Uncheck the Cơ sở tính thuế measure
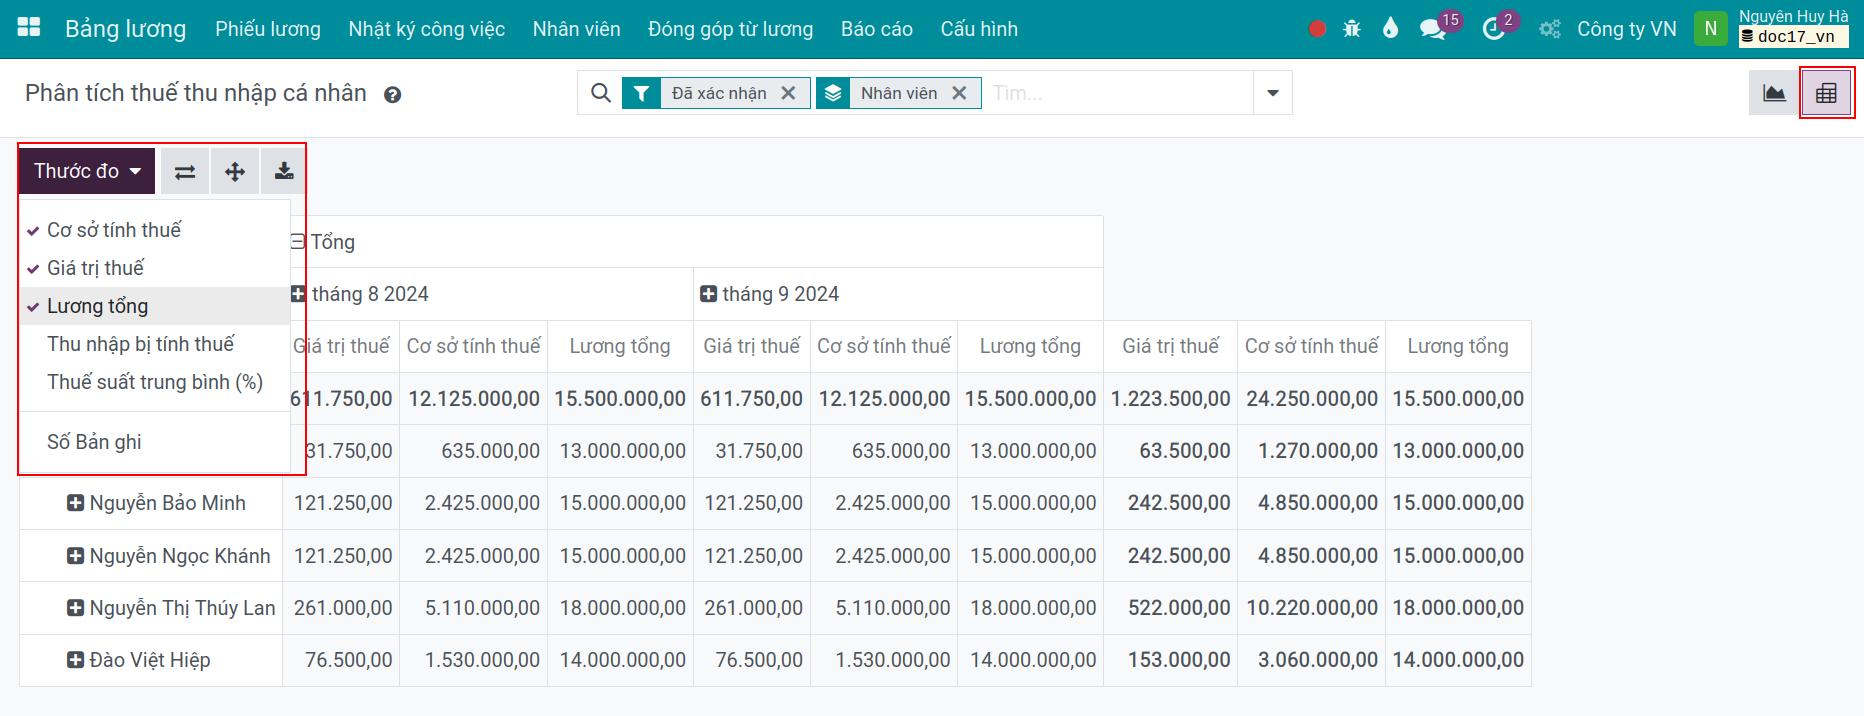 (x=114, y=230)
